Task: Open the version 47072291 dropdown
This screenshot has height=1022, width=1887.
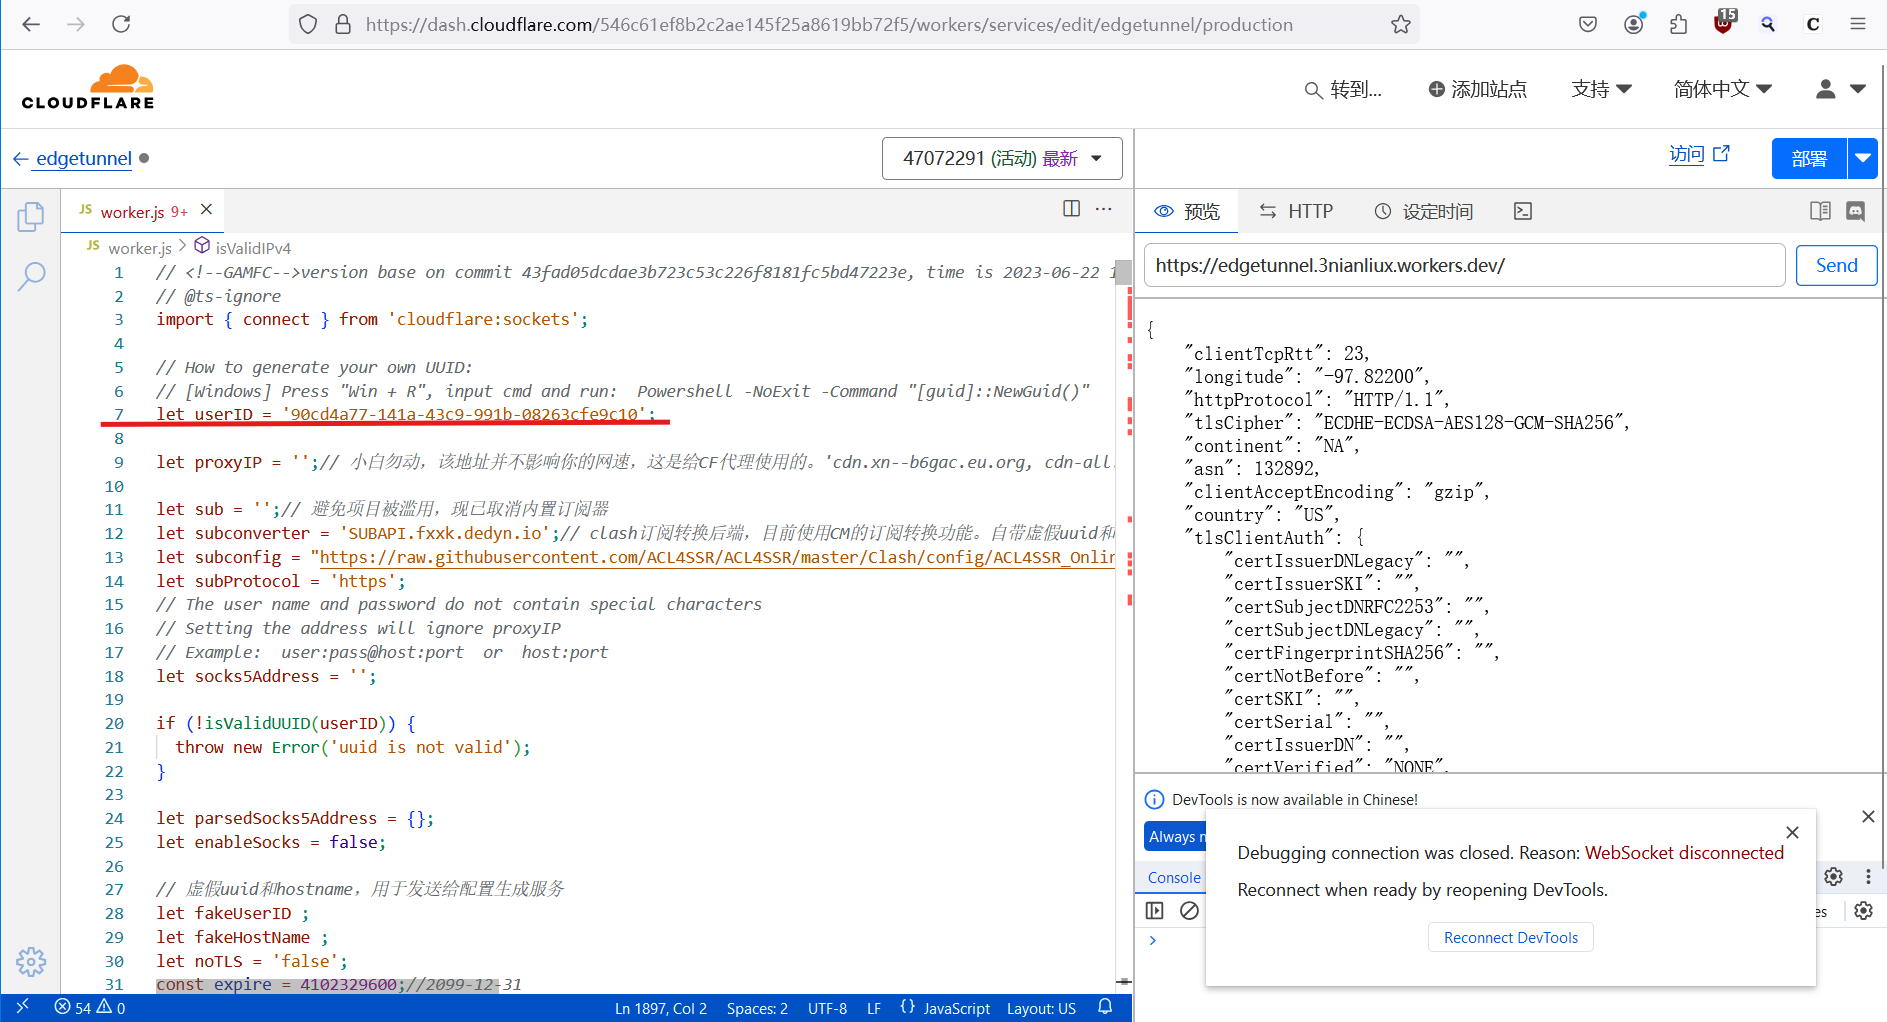Action: point(1002,158)
